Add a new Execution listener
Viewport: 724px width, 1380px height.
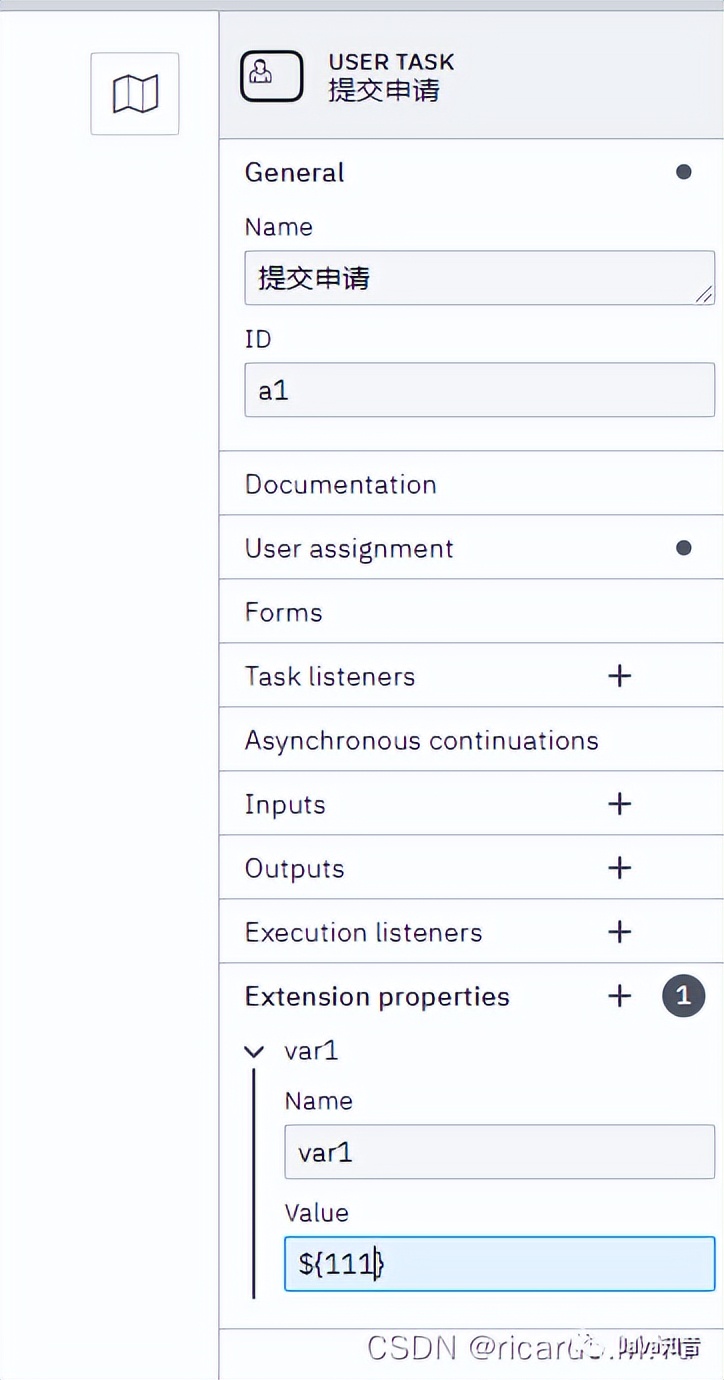pyautogui.click(x=620, y=932)
